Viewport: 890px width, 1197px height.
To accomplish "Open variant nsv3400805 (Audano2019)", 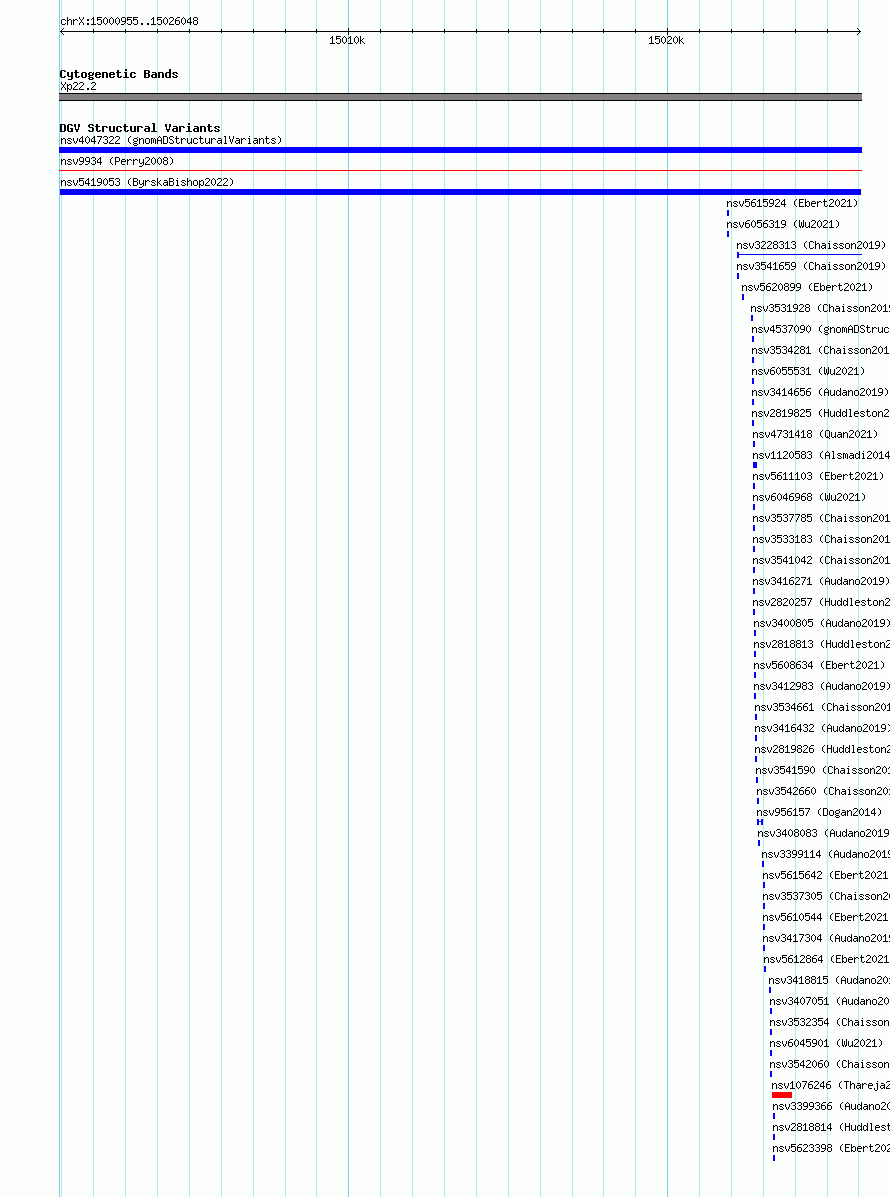I will coord(822,623).
